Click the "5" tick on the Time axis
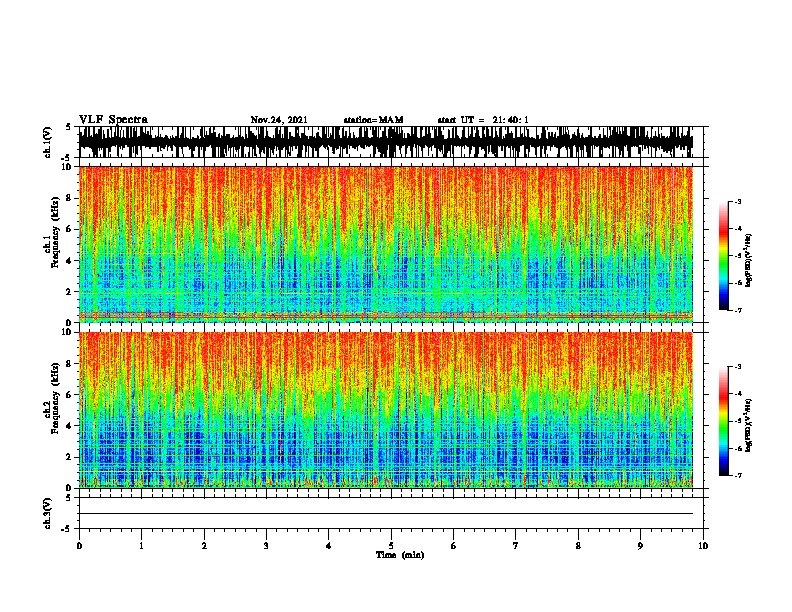Screen dimensions: 792x612 click(x=391, y=546)
